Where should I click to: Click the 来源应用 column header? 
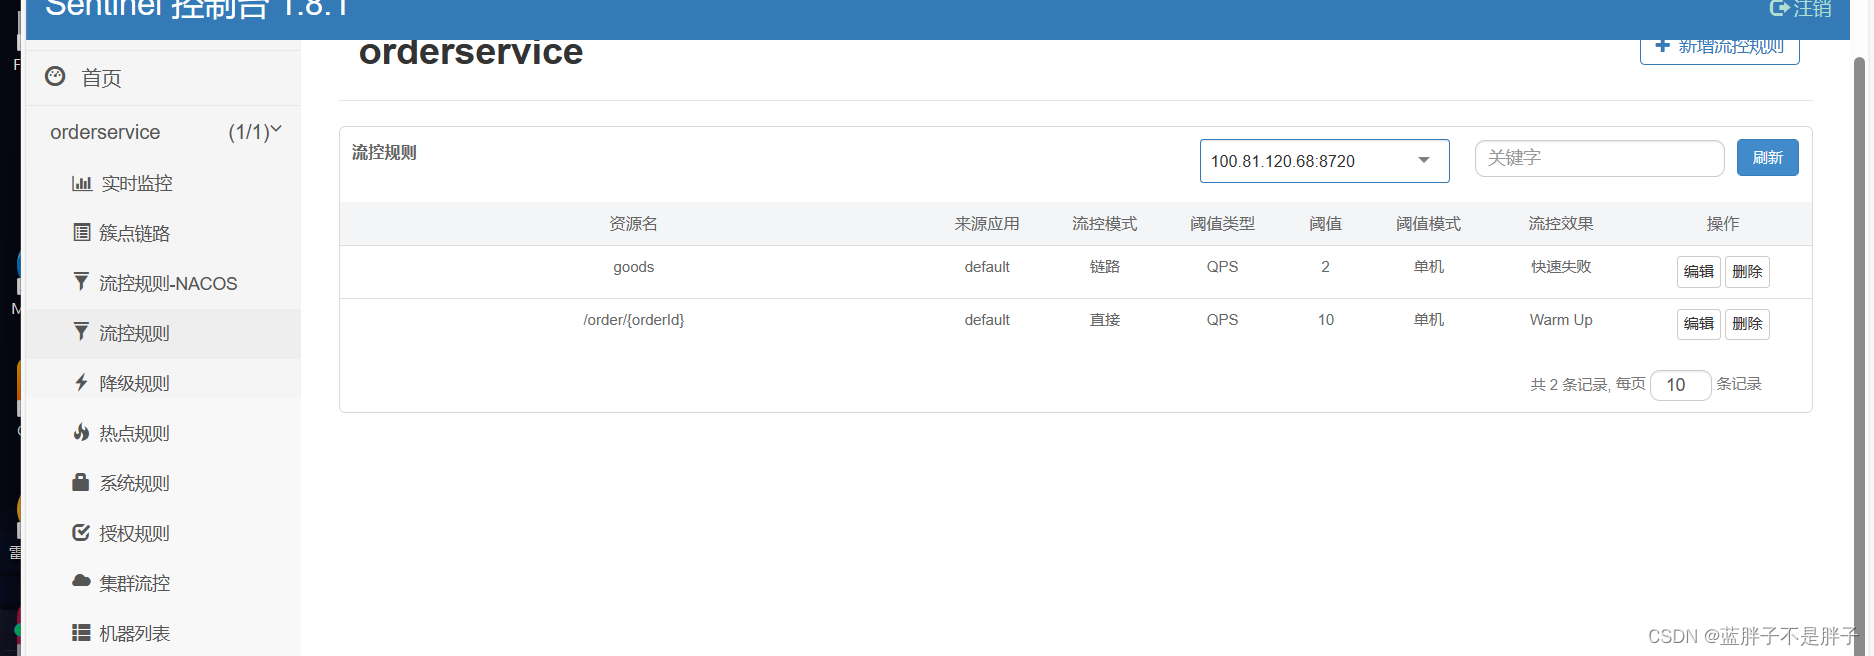[987, 224]
